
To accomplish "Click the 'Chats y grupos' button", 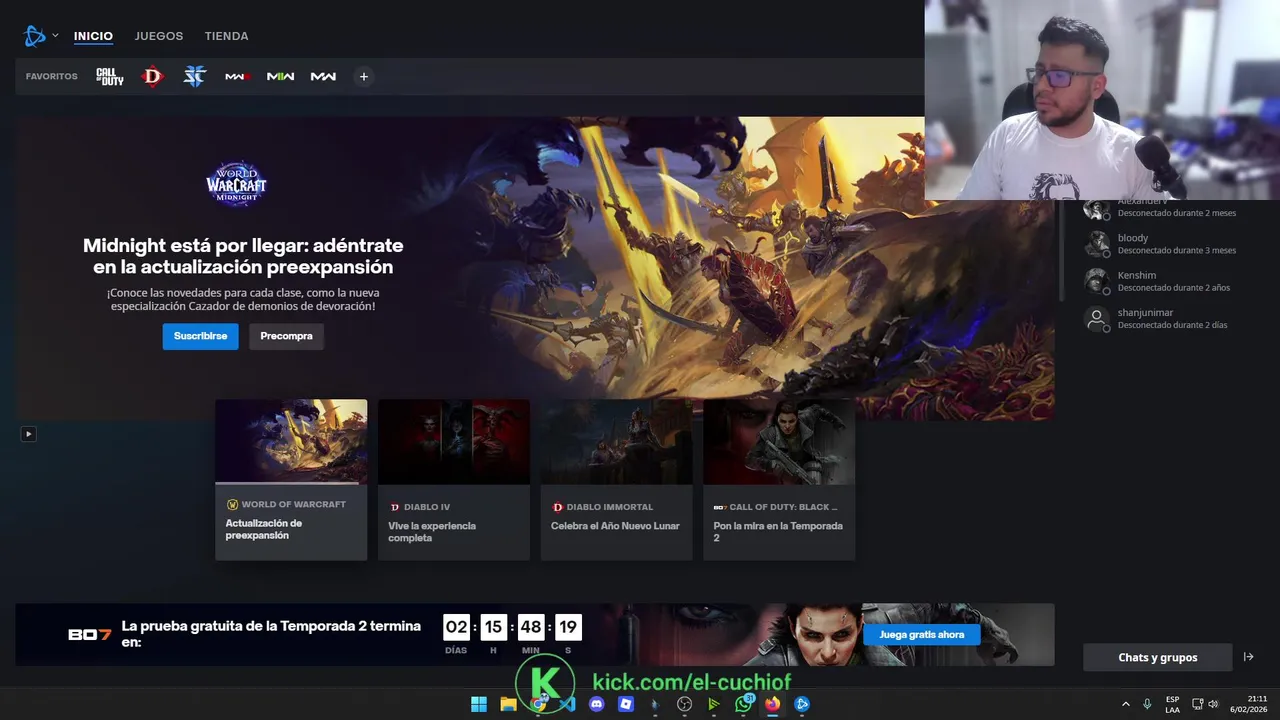I will click(x=1157, y=657).
